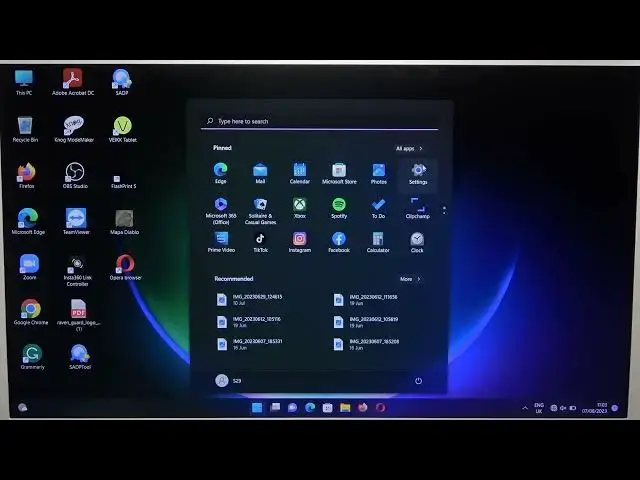Click the Windows Start button on taskbar
This screenshot has width=640, height=480.
point(257,407)
